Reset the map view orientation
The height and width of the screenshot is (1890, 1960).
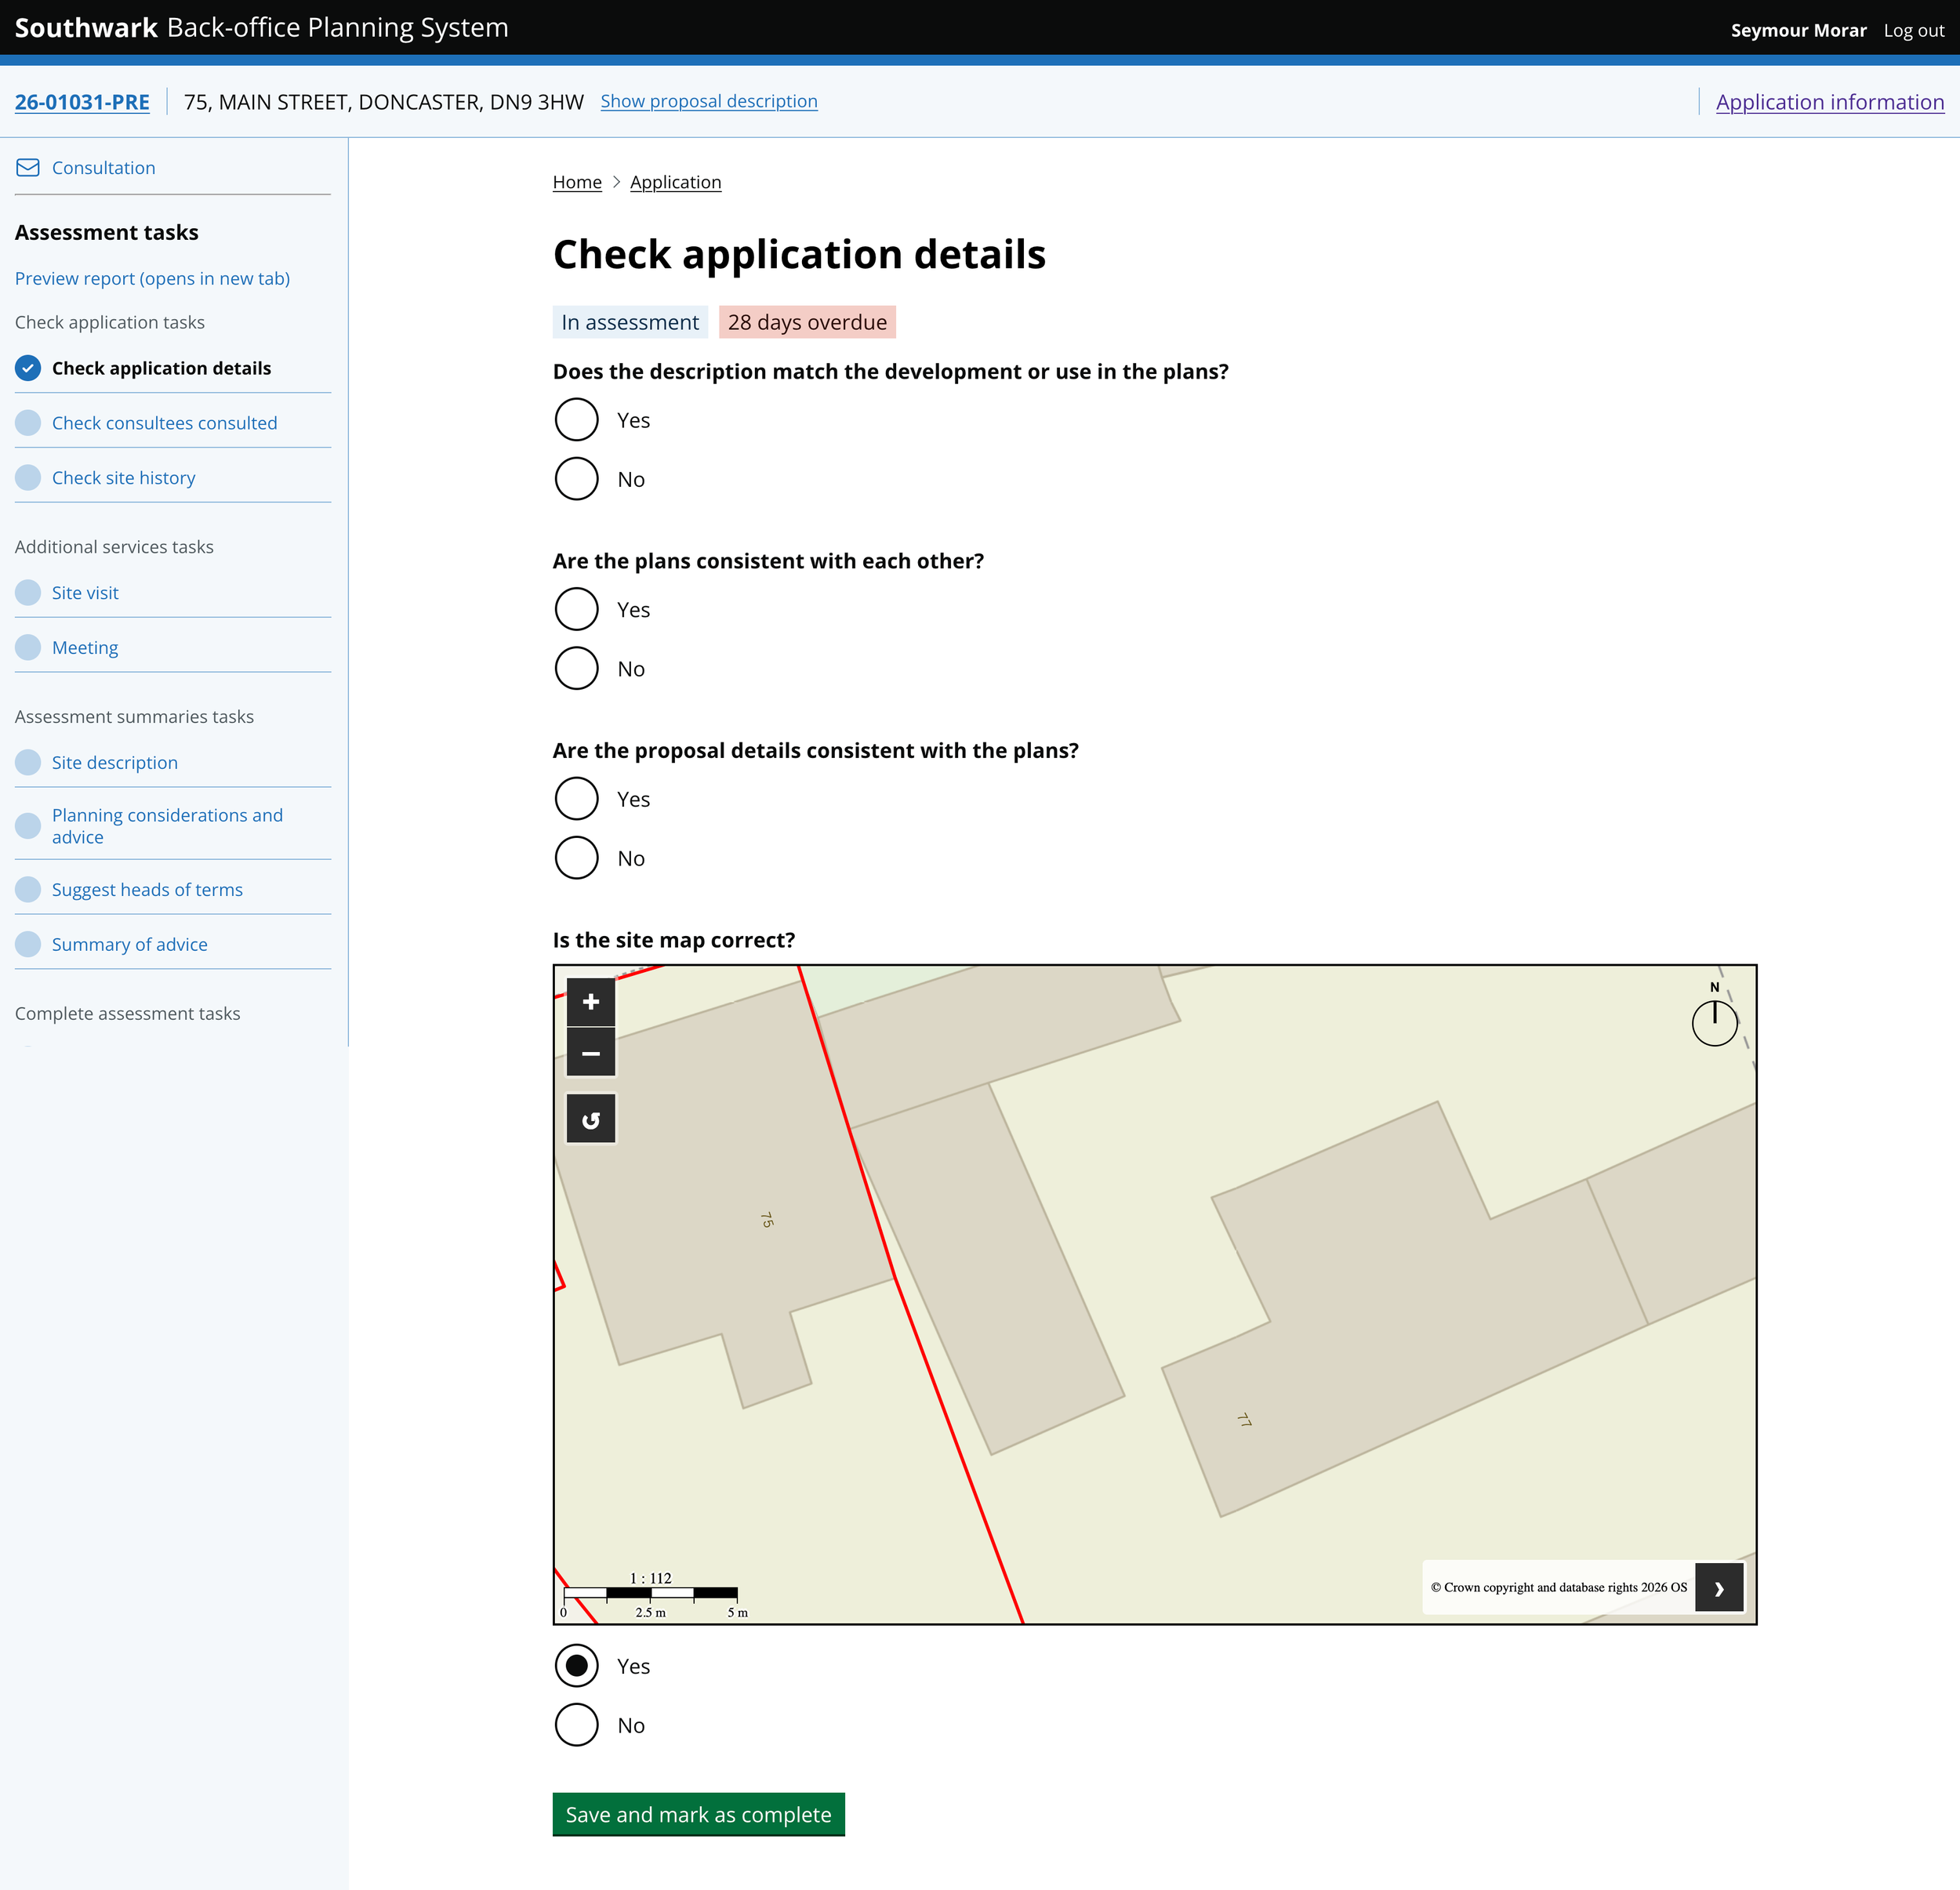[x=591, y=1118]
